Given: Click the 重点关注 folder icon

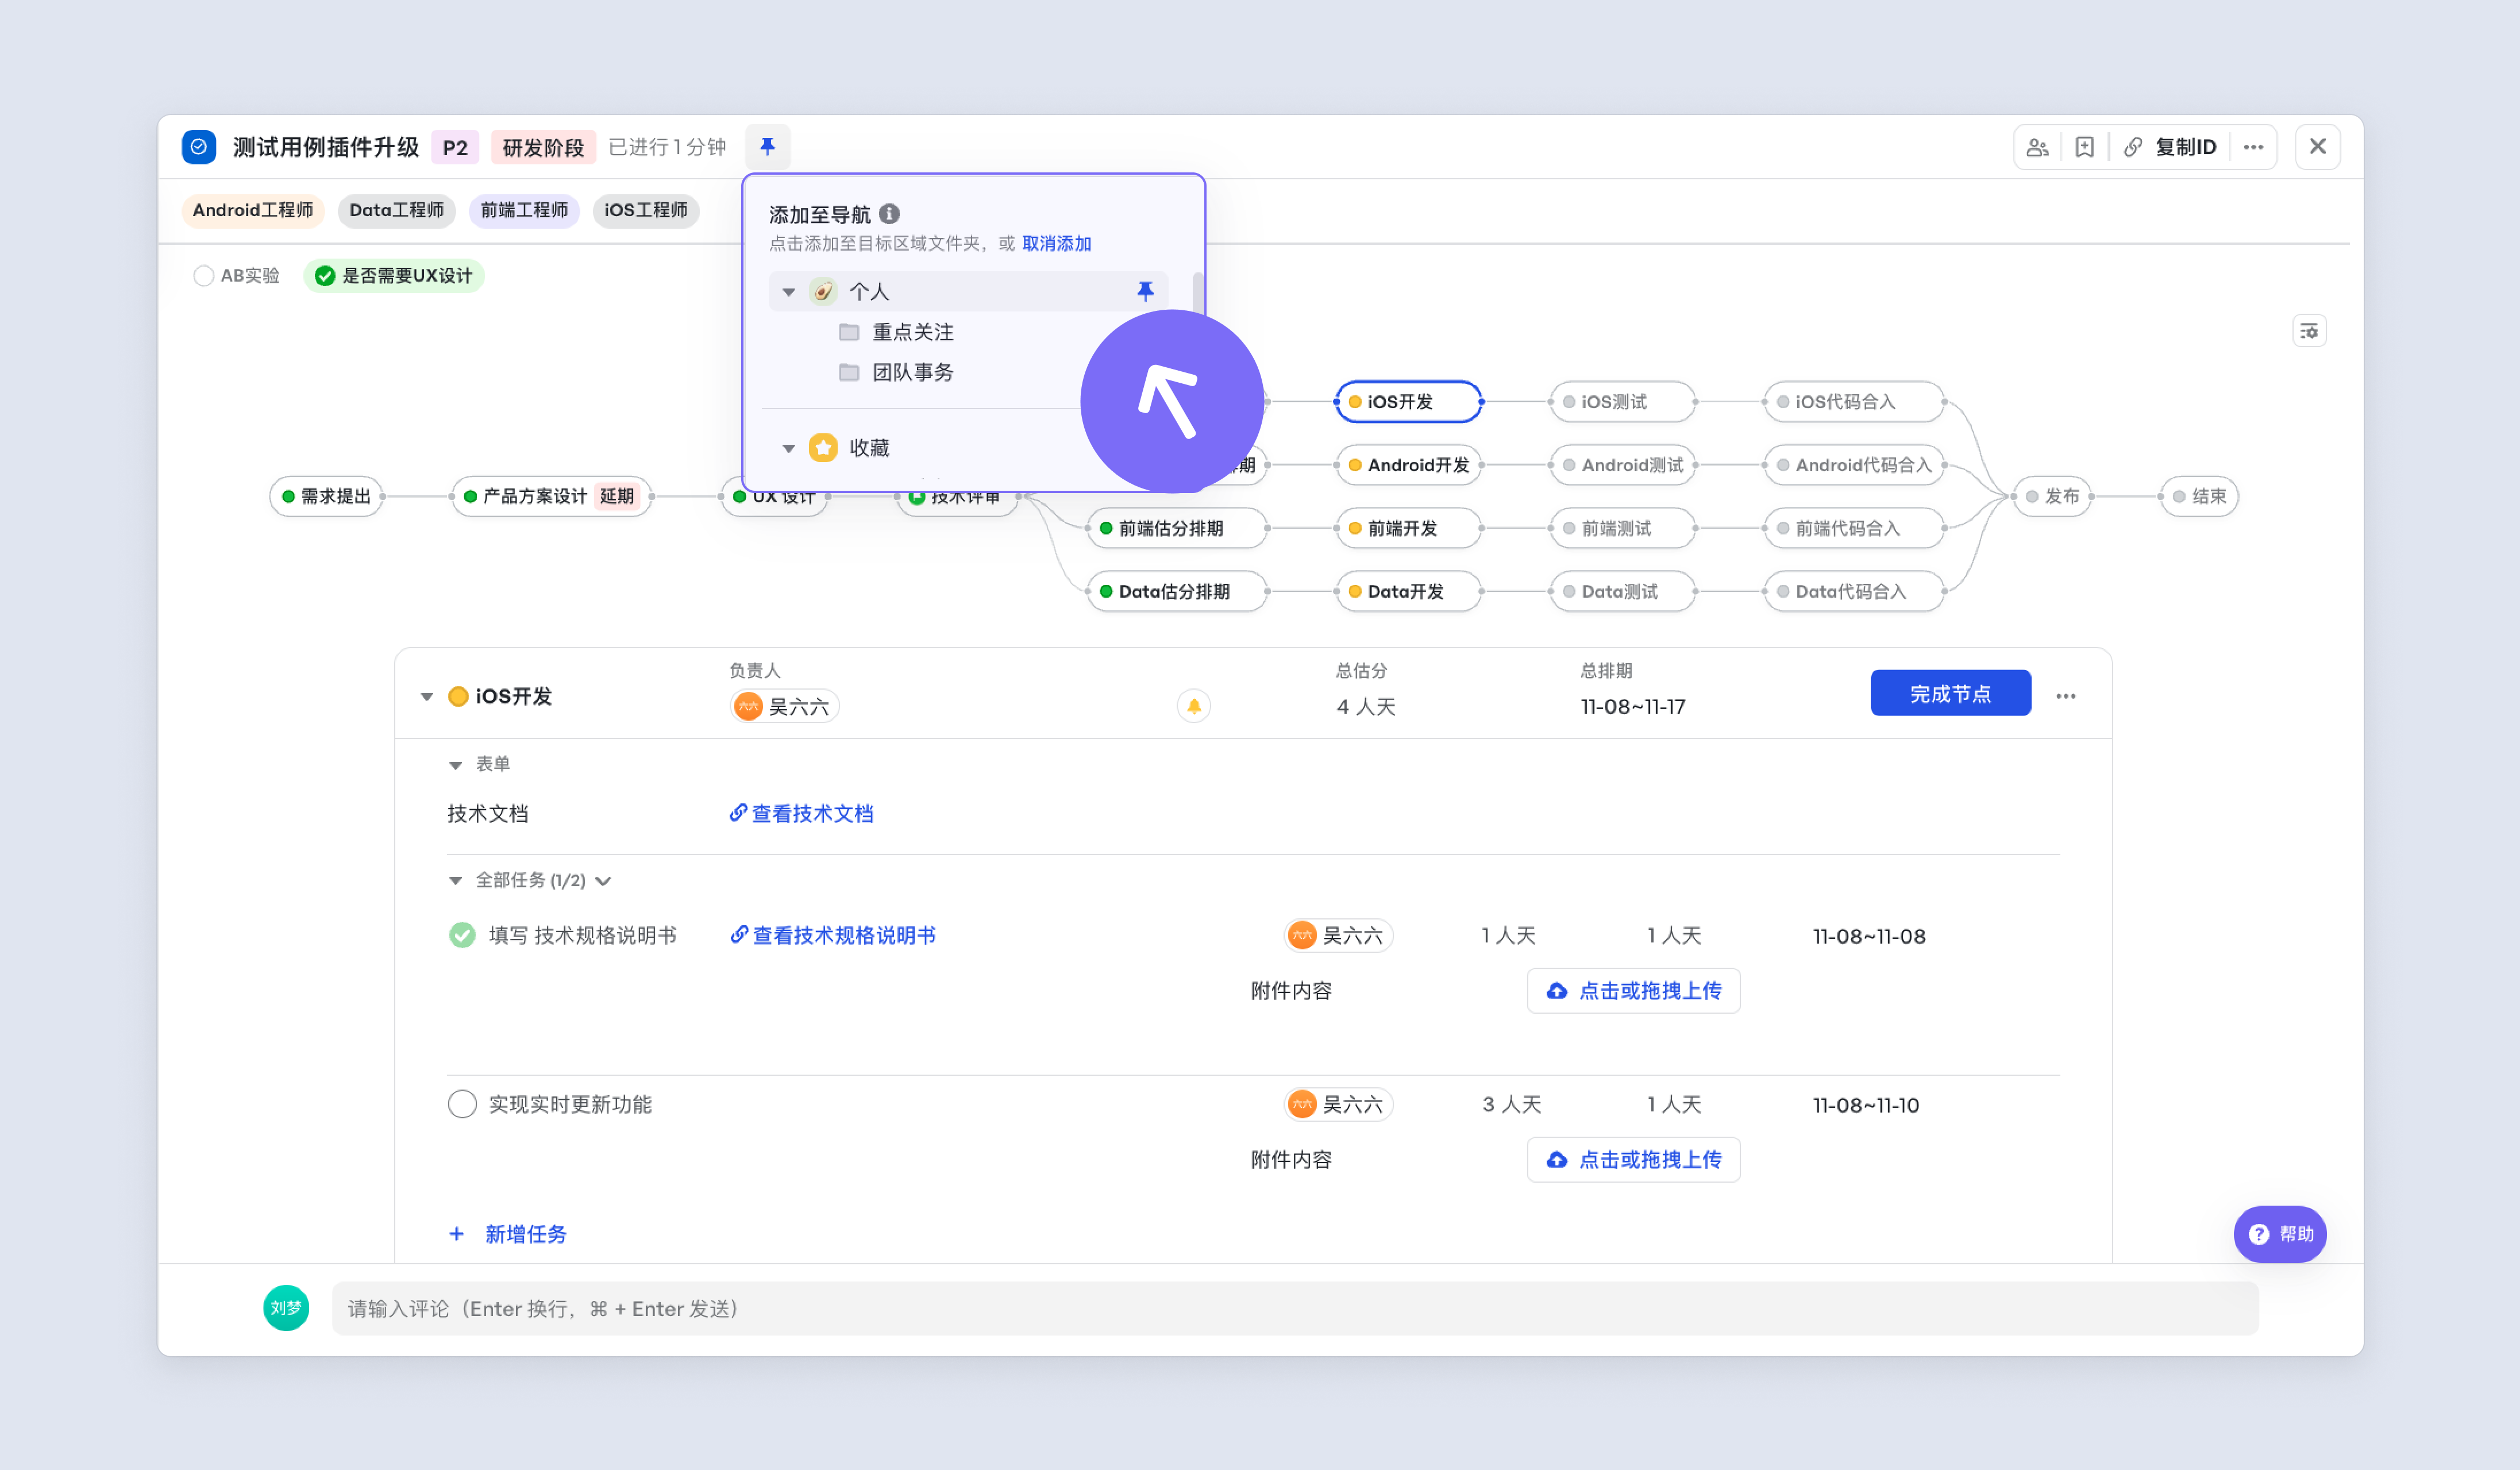Looking at the screenshot, I should (x=849, y=332).
